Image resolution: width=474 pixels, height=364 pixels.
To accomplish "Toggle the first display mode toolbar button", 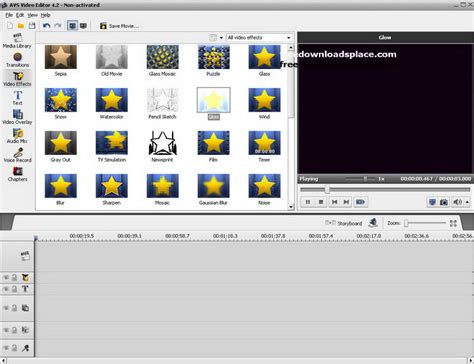I will pyautogui.click(x=72, y=26).
